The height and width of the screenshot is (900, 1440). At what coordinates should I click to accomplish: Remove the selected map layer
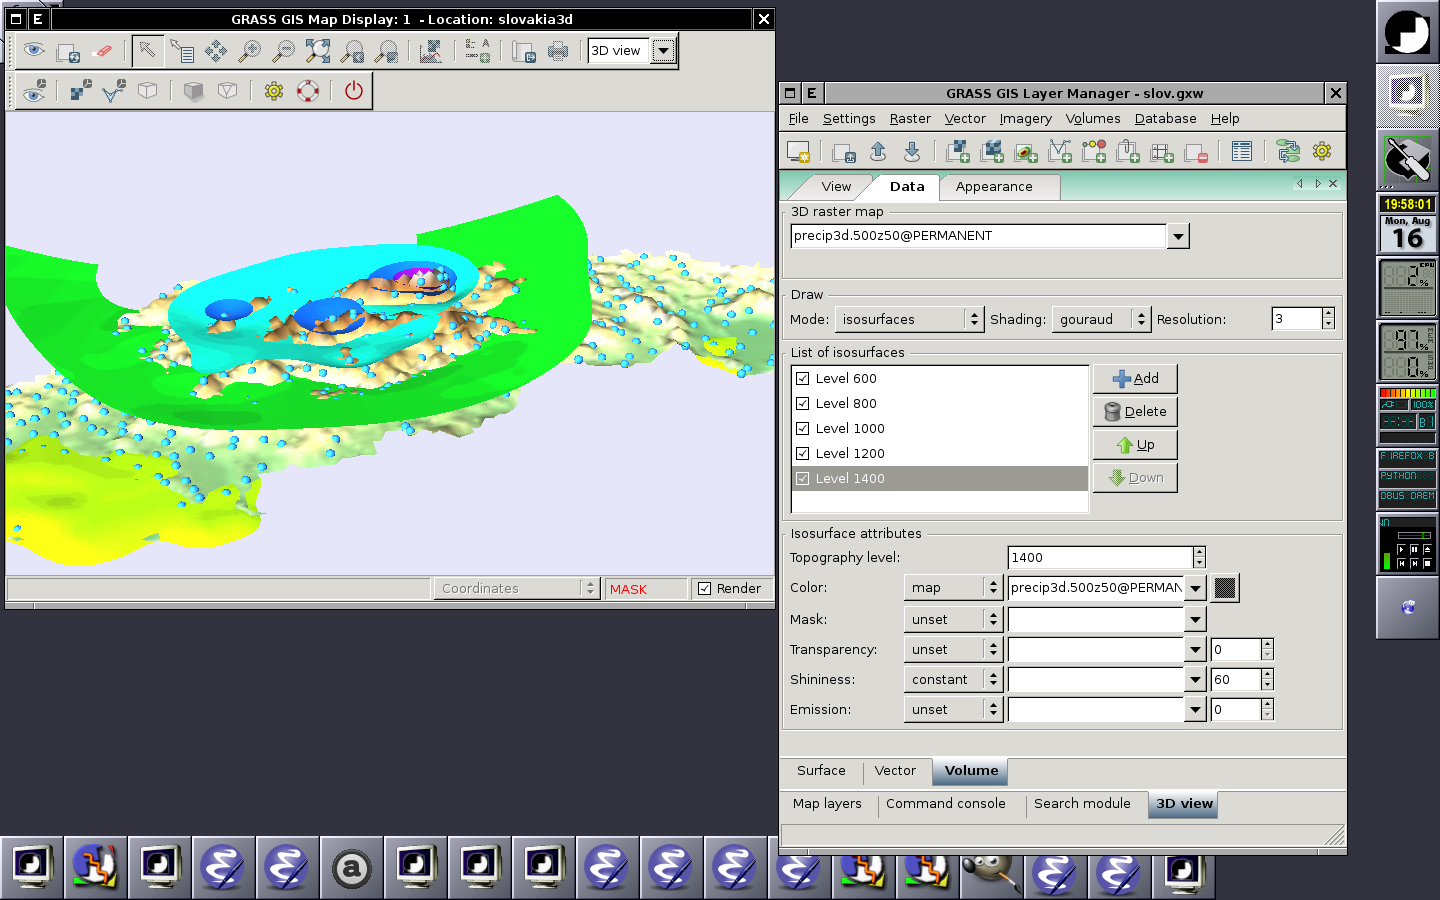pos(1197,151)
